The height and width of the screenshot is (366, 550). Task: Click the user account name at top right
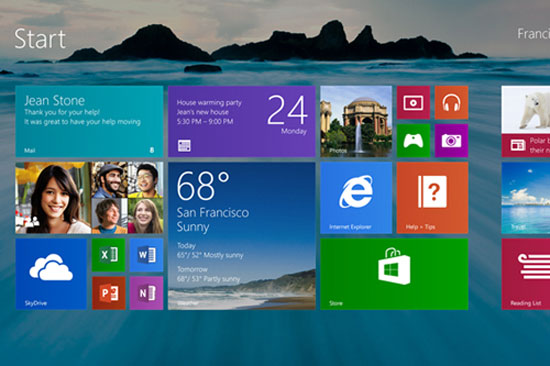pos(534,34)
